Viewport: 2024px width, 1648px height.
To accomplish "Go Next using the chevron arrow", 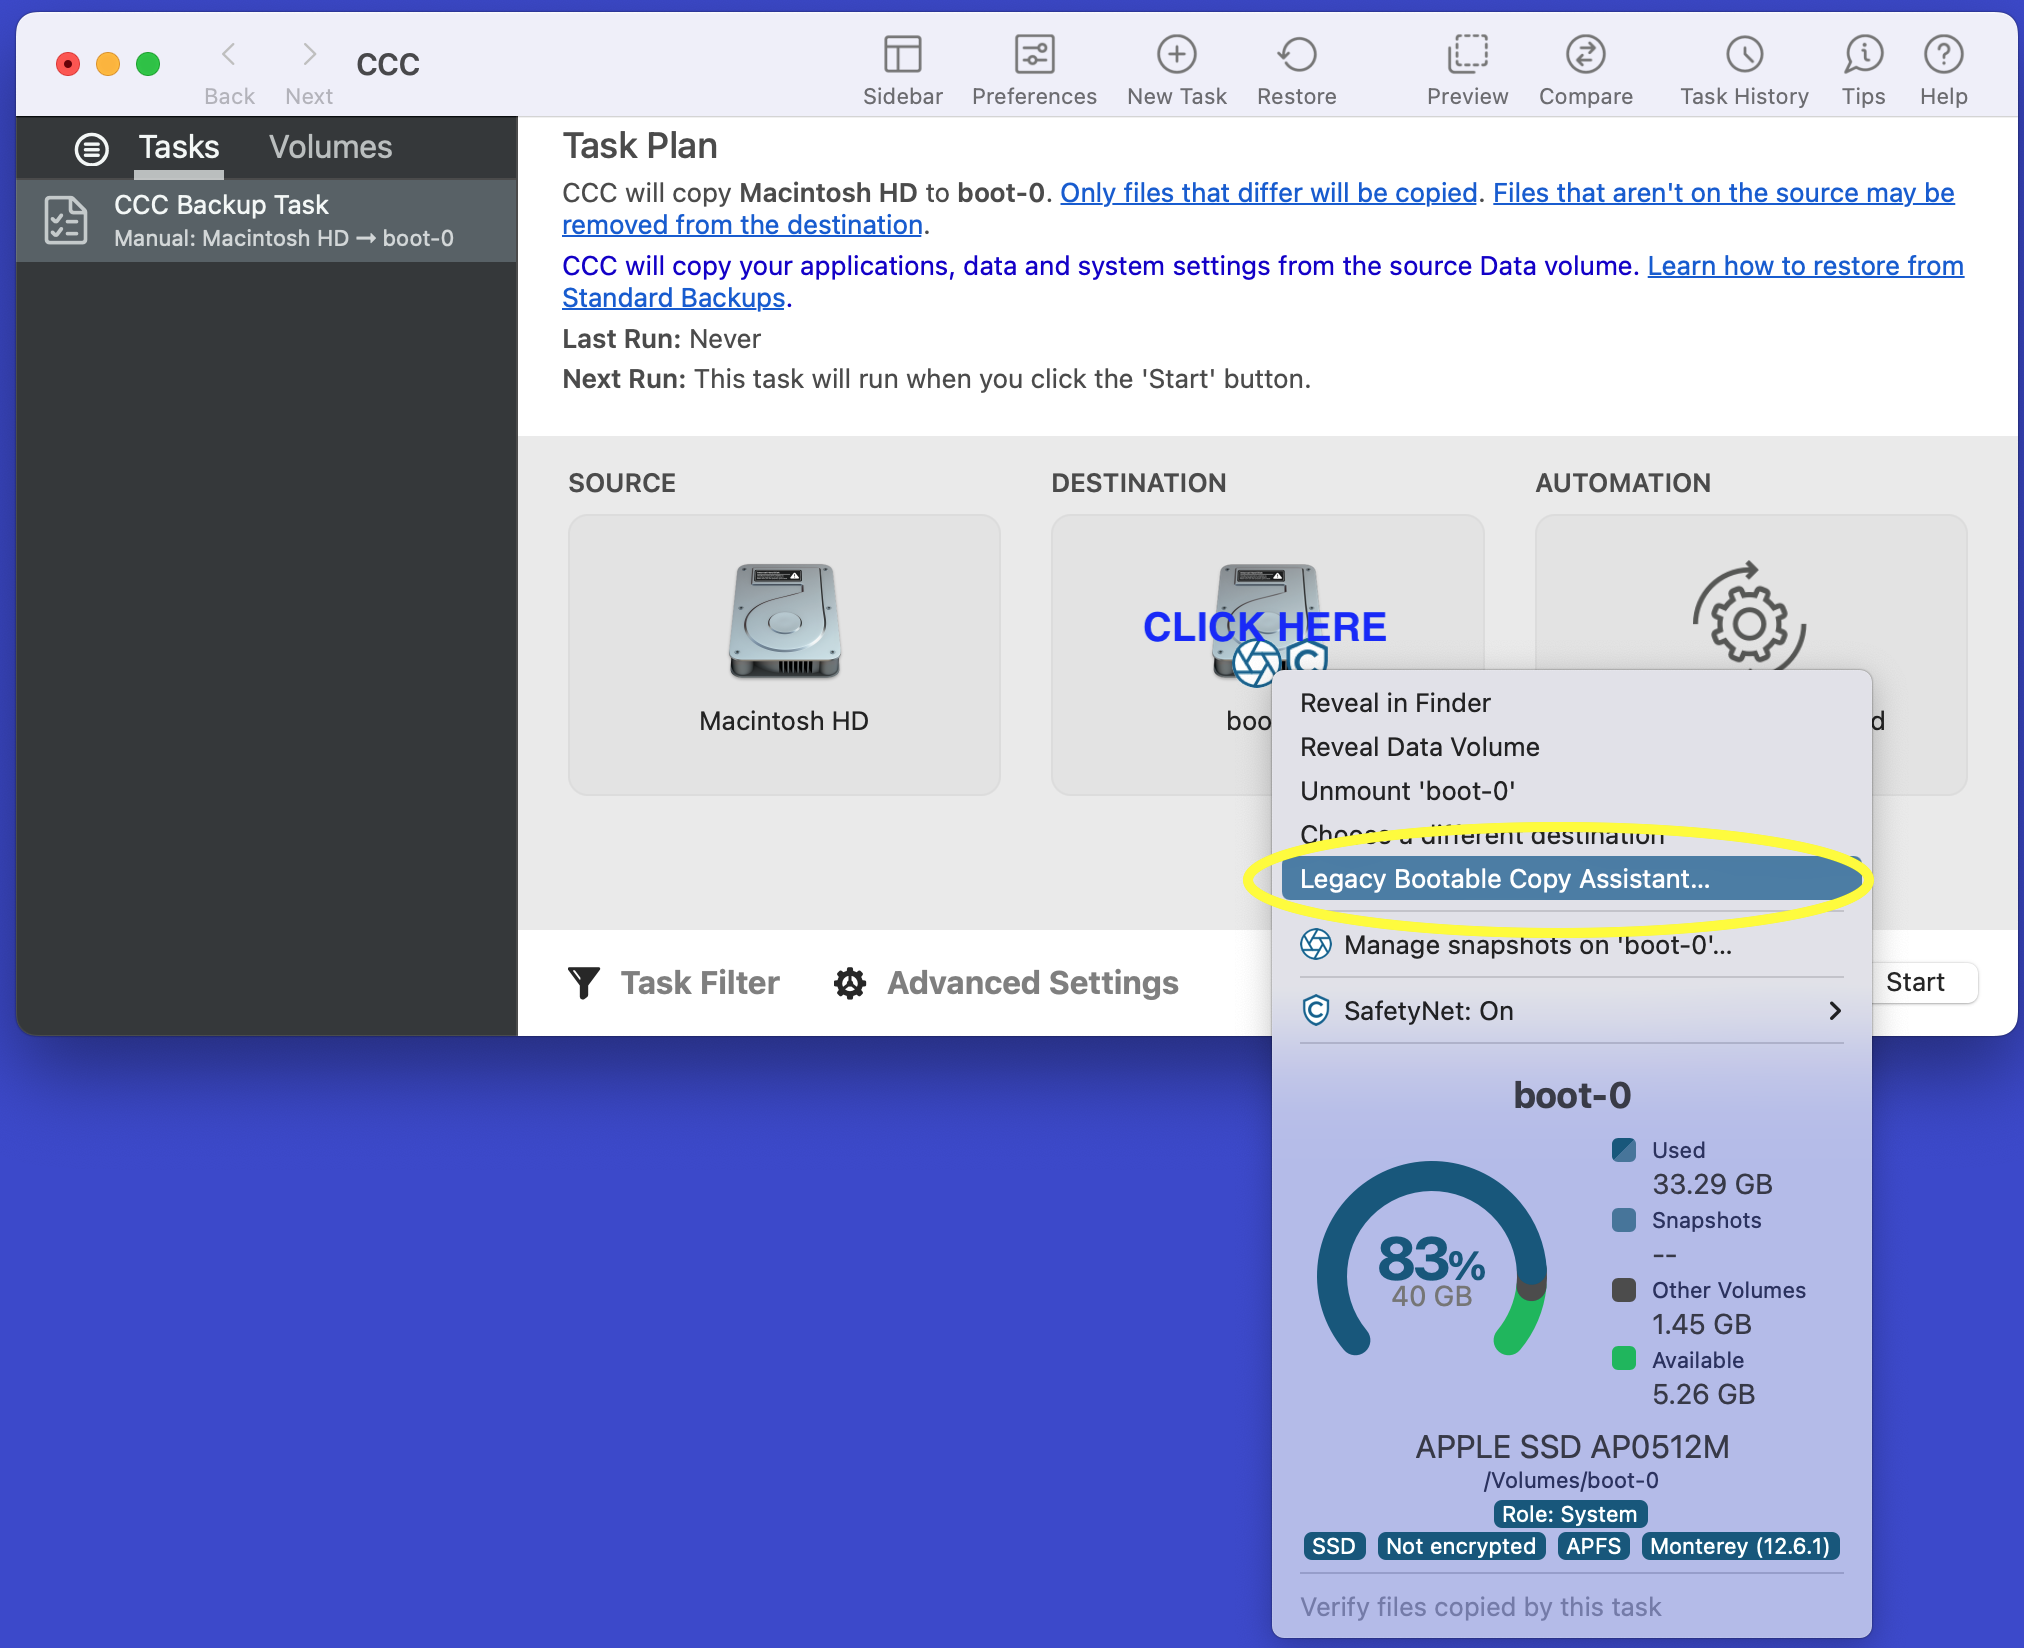I will tap(309, 54).
